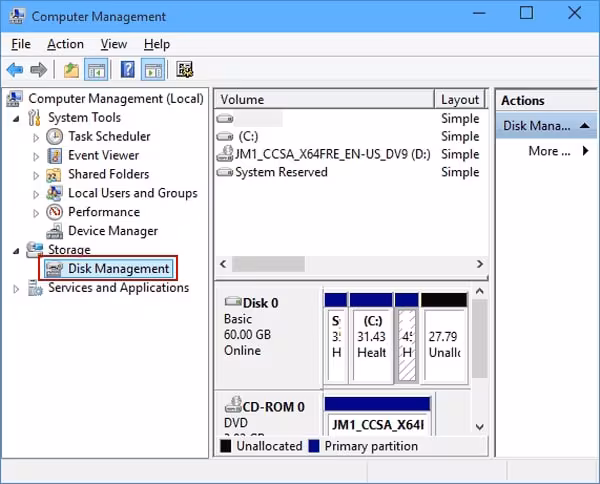Expand the Performance node
This screenshot has height=484, width=600.
[36, 213]
